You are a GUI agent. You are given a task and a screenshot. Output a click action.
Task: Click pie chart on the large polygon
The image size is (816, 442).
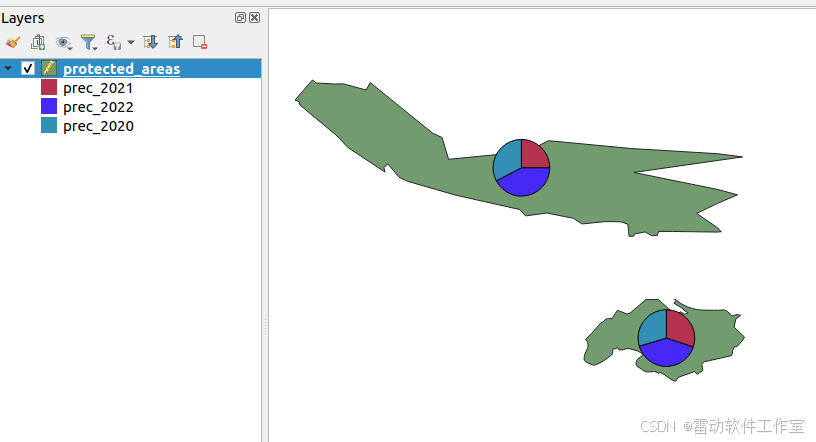[x=521, y=168]
